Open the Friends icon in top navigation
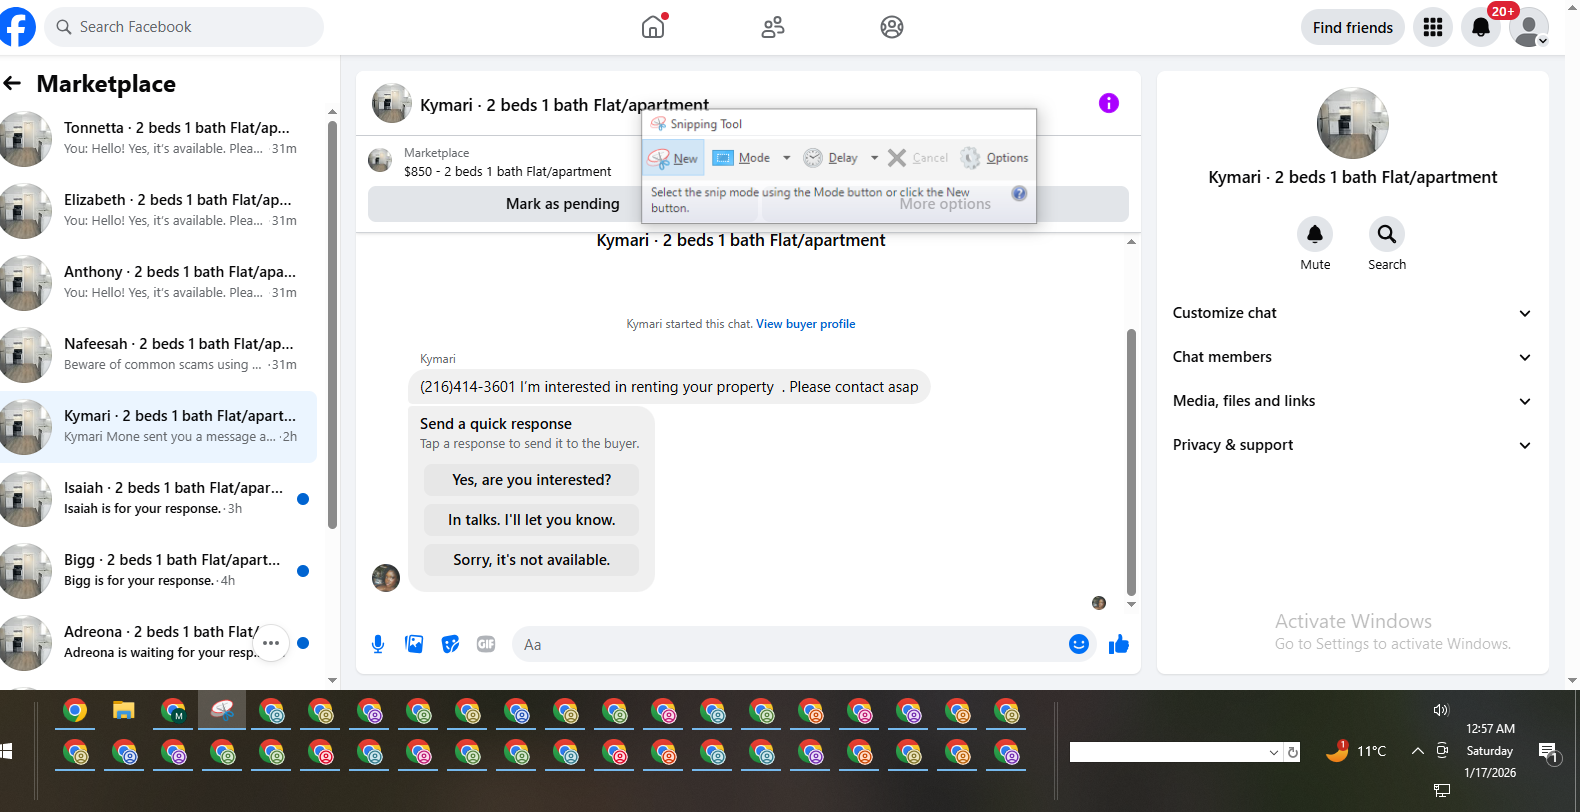Image resolution: width=1580 pixels, height=812 pixels. [772, 27]
